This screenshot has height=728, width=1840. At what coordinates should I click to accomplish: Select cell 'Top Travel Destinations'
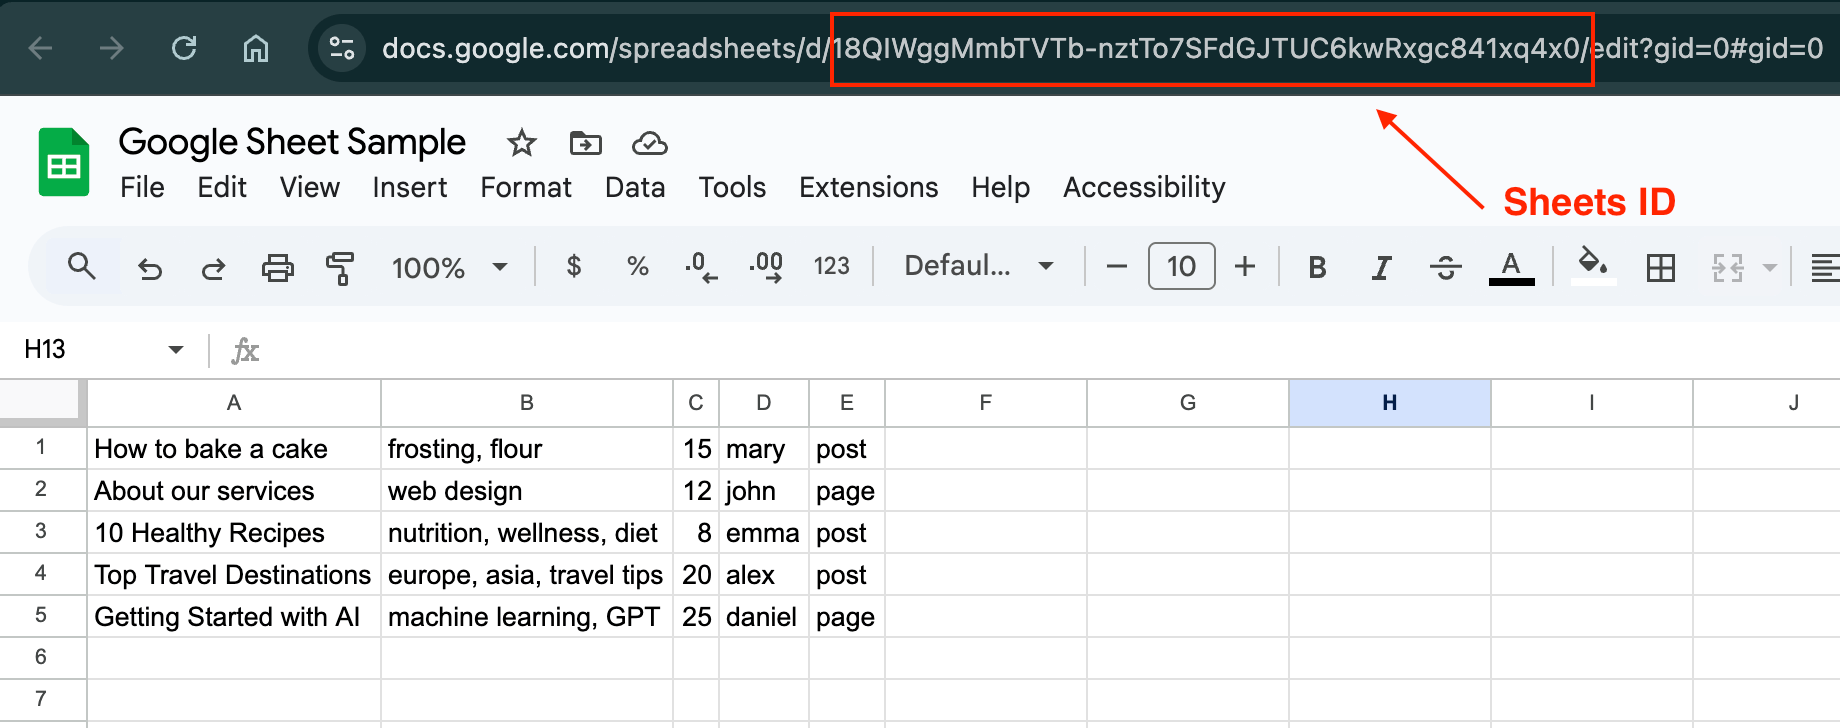(x=234, y=574)
